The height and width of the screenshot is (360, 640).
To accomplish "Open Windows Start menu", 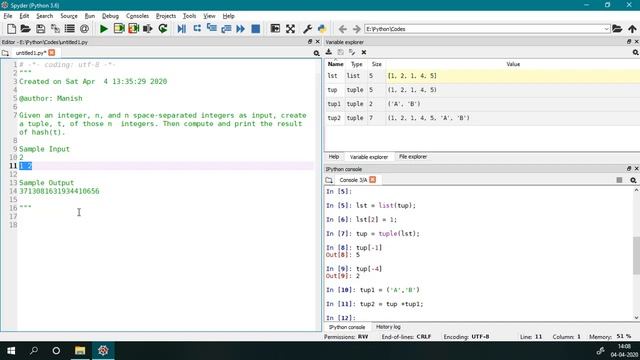I will [x=11, y=351].
